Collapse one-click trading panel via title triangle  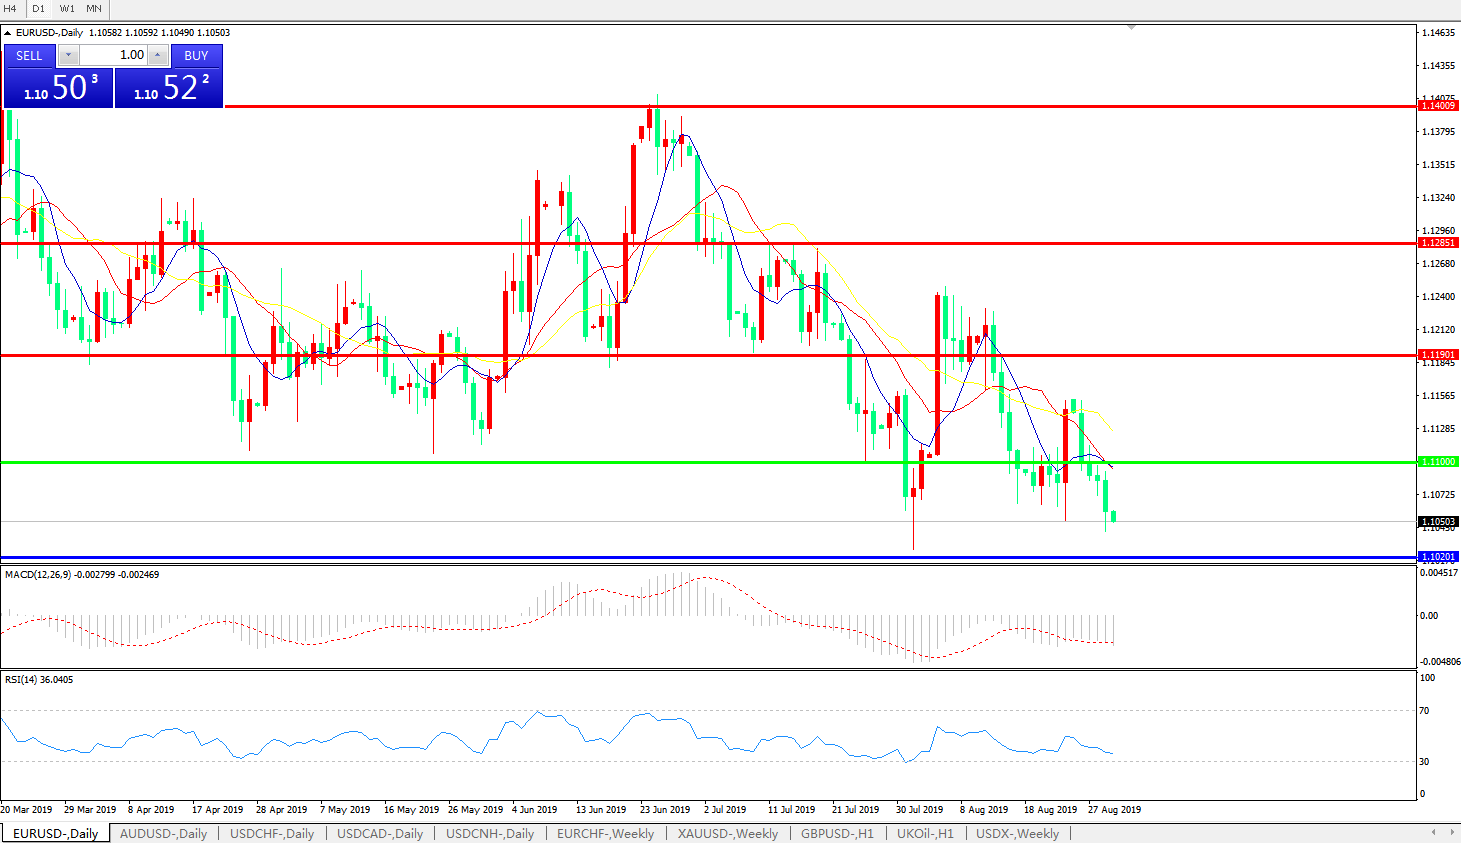tap(8, 33)
